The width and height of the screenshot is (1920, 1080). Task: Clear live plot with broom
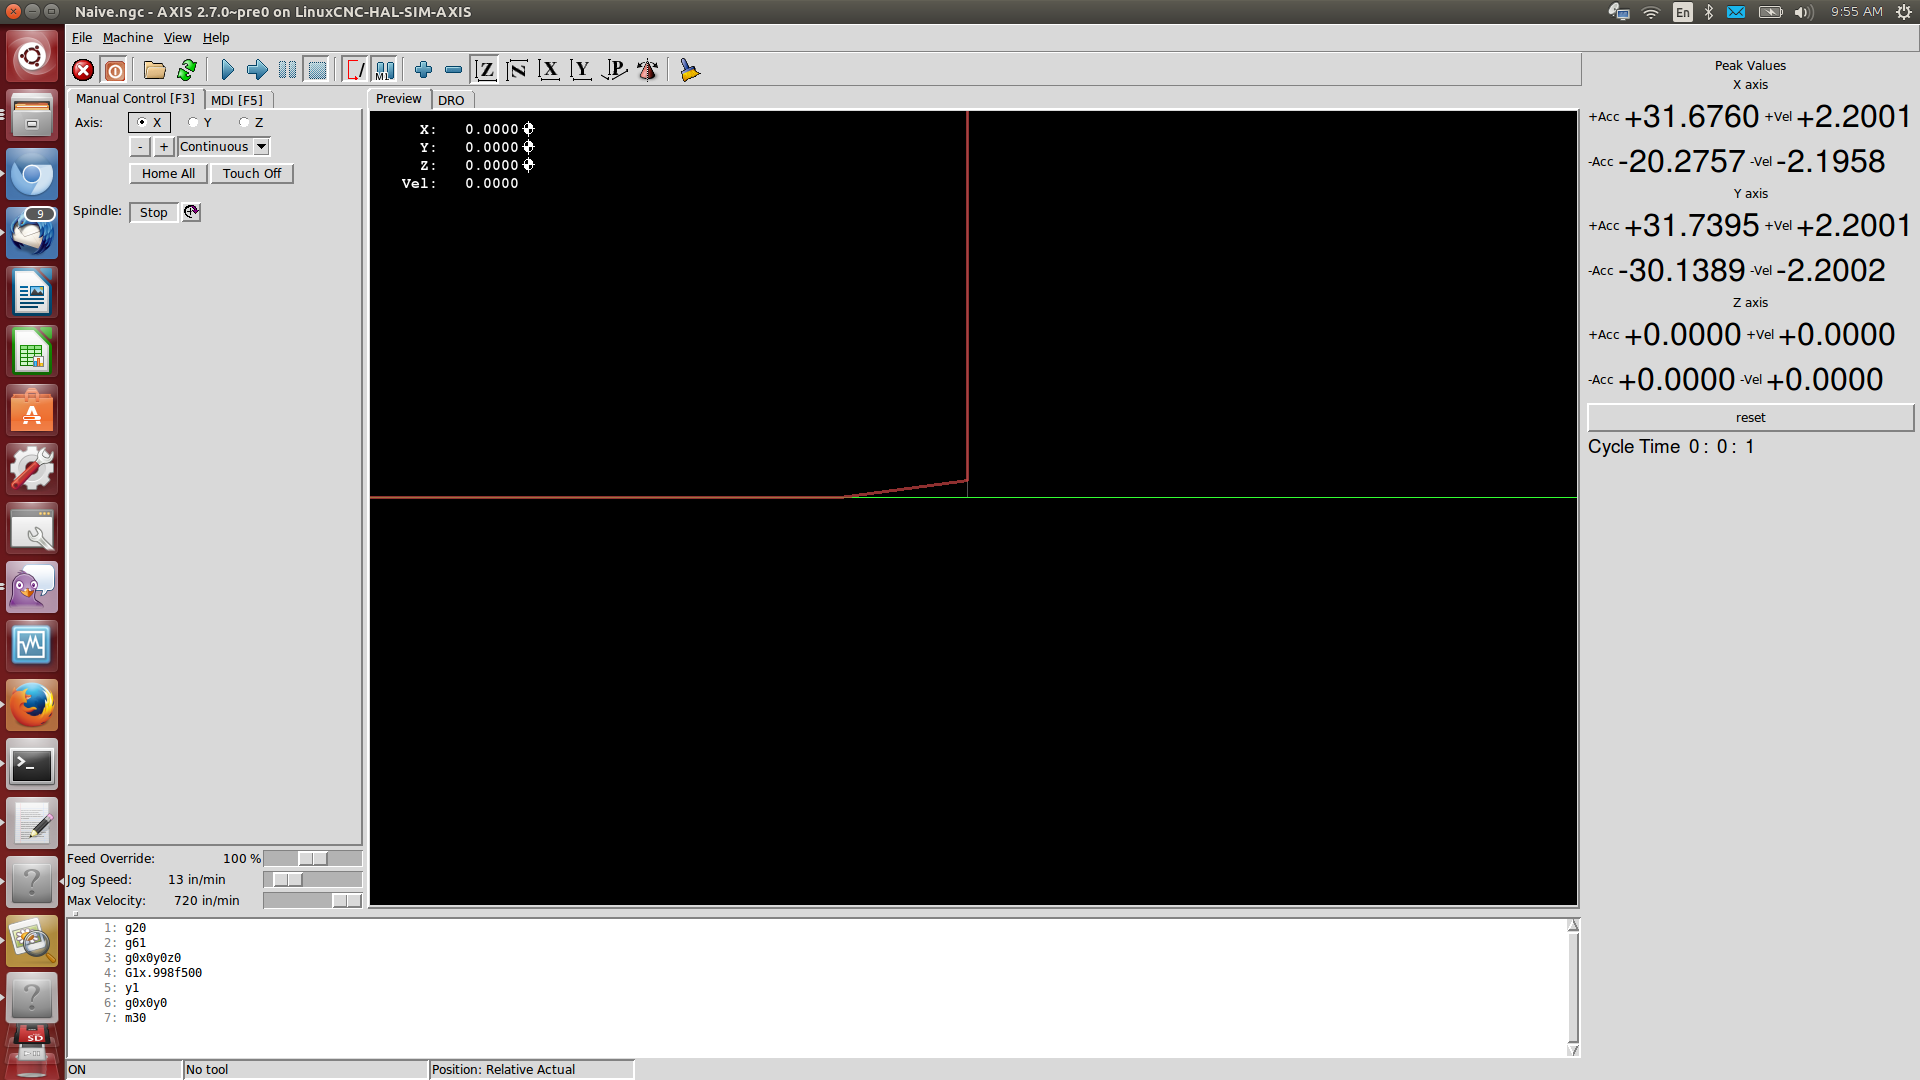click(689, 70)
